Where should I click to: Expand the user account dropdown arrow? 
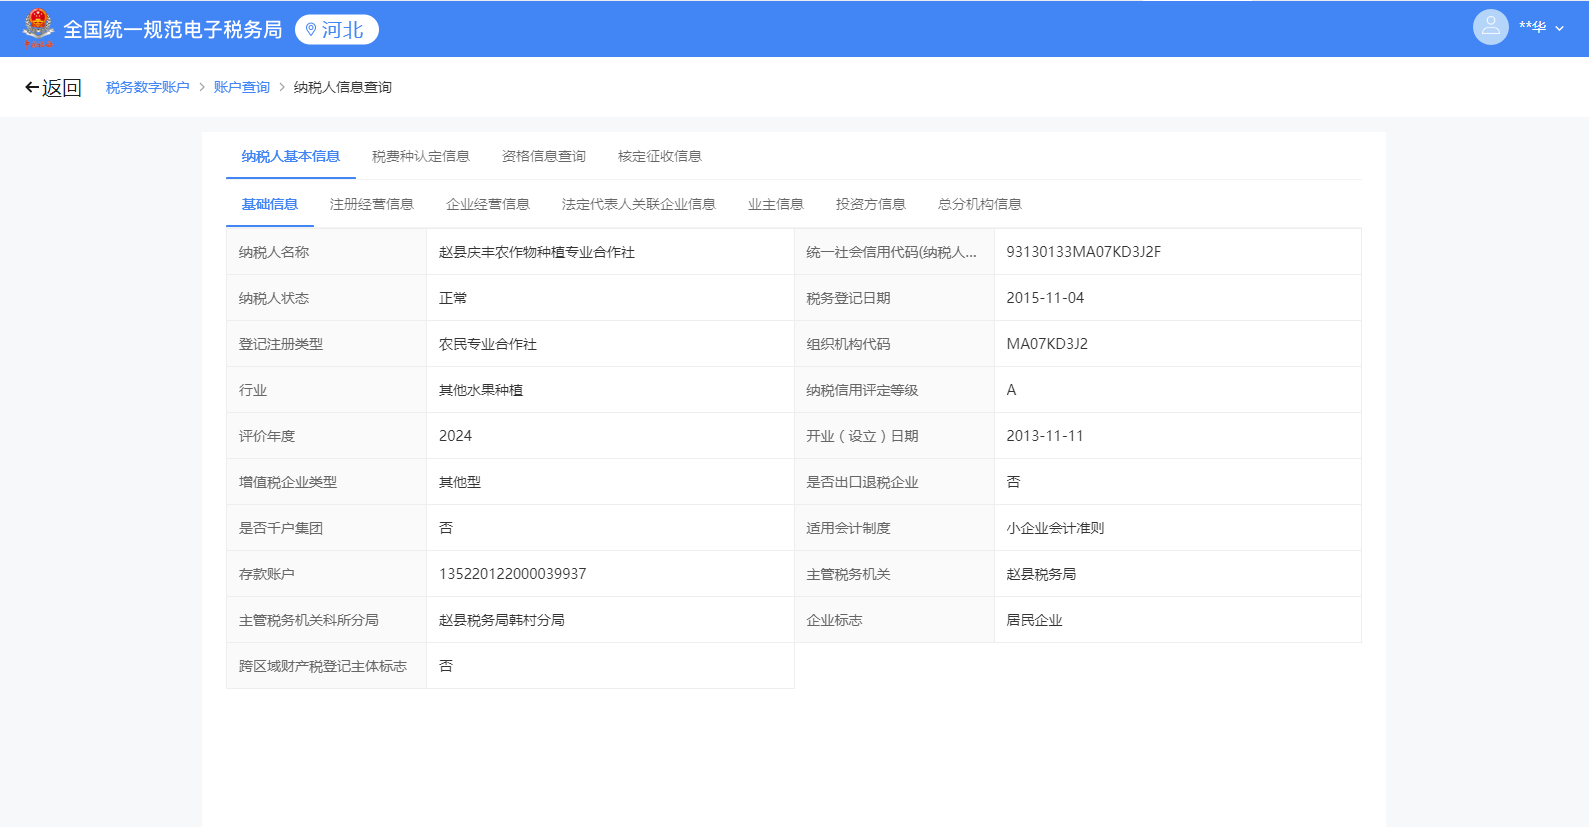click(1559, 29)
